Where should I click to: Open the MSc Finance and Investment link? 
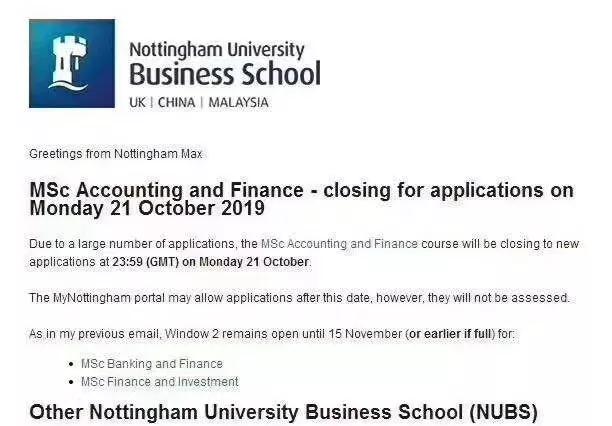tap(160, 382)
